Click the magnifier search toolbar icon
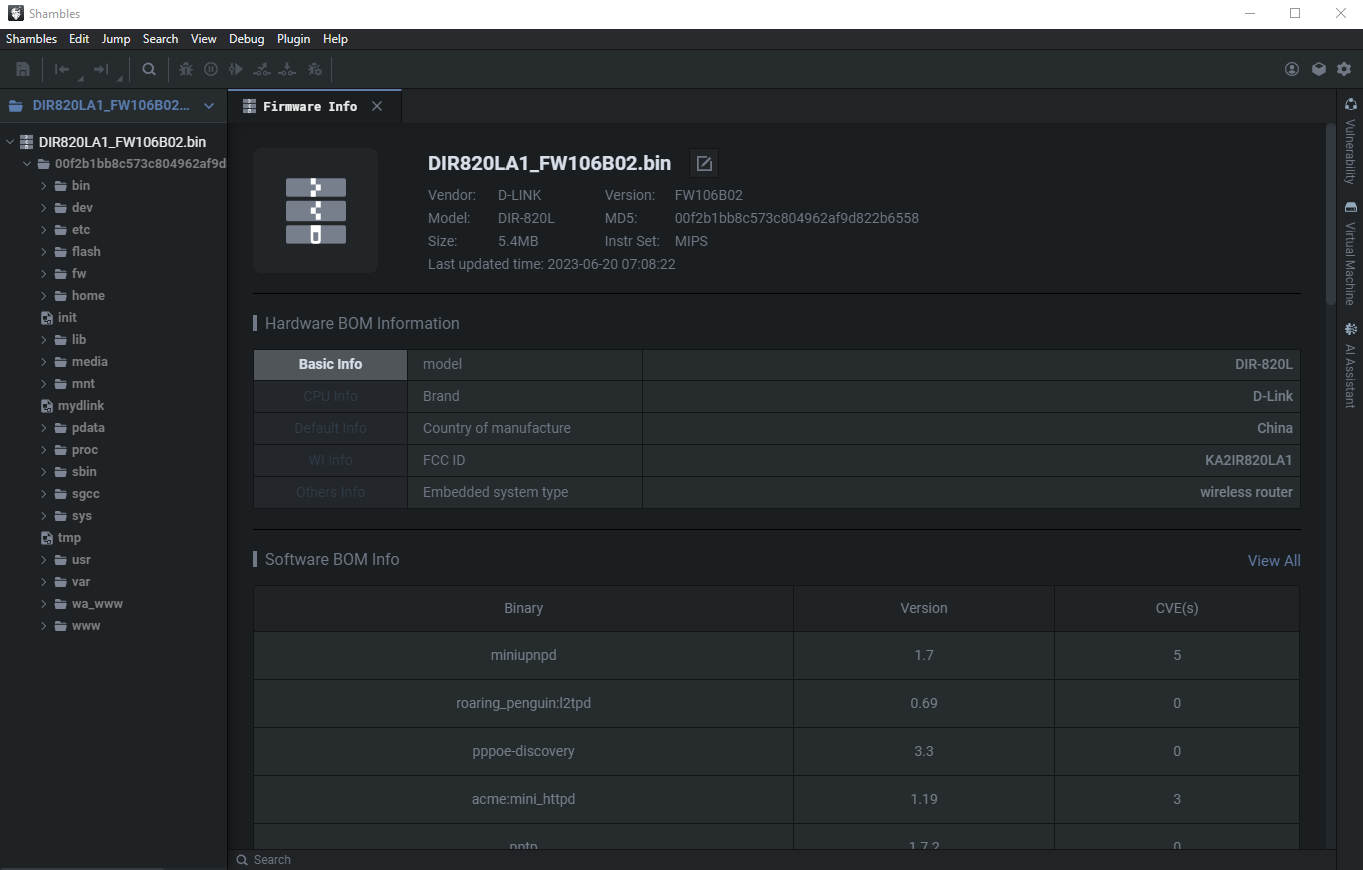Screen dimensions: 1363x870 click(x=149, y=69)
